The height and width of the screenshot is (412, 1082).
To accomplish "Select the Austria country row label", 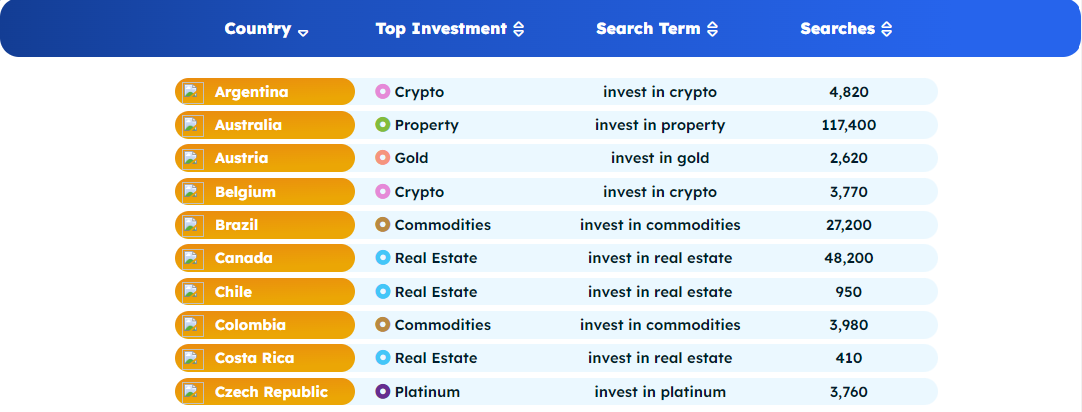I will 241,158.
